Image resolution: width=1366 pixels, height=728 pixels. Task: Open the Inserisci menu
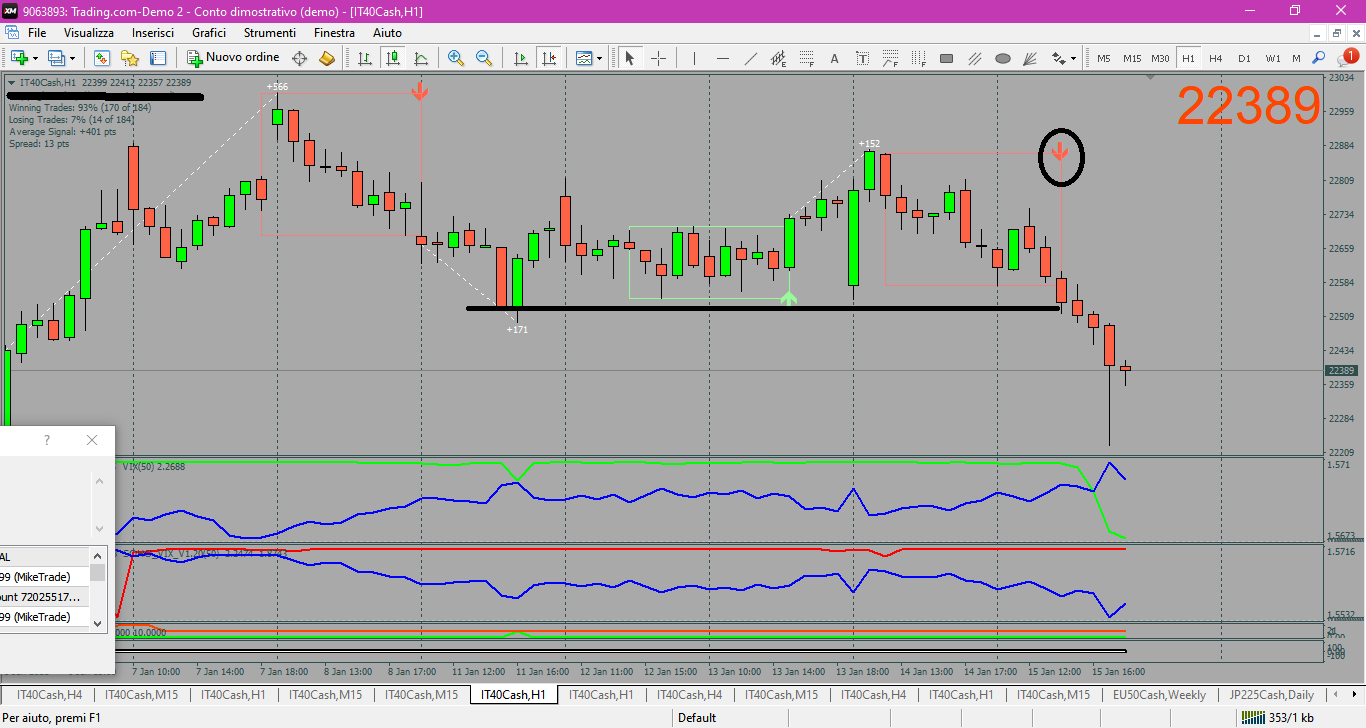[153, 33]
